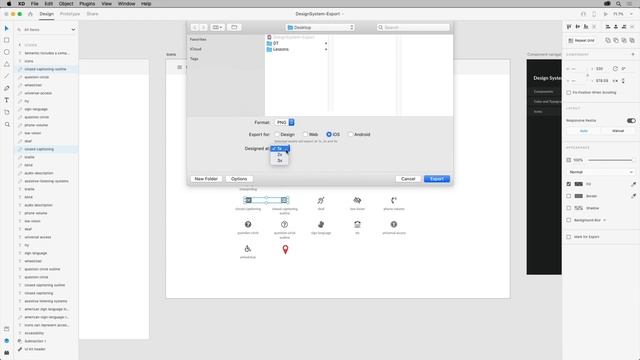Click the Border eyedropper icon
640x360 pixels.
pos(633,196)
